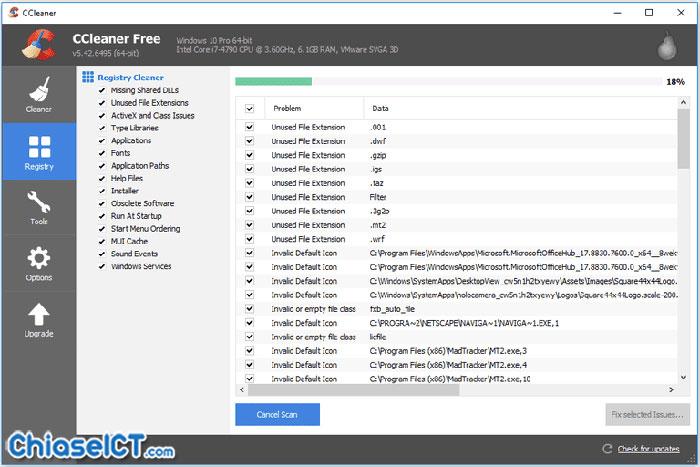Uncheck the .gzip row checkbox
This screenshot has height=467, width=700.
[x=250, y=155]
